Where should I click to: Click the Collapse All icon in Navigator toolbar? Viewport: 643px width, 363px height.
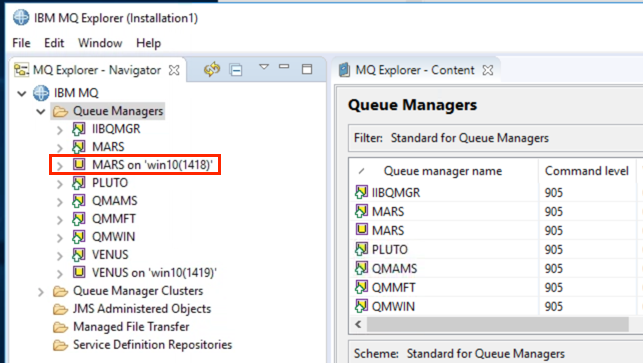coord(236,70)
